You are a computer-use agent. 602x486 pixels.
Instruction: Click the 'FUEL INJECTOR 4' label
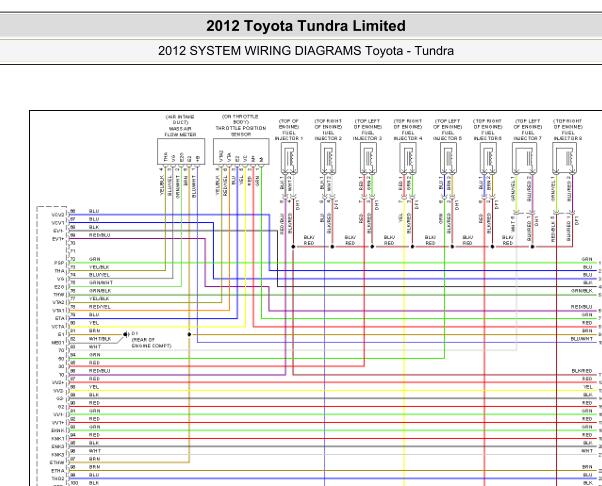click(x=408, y=135)
